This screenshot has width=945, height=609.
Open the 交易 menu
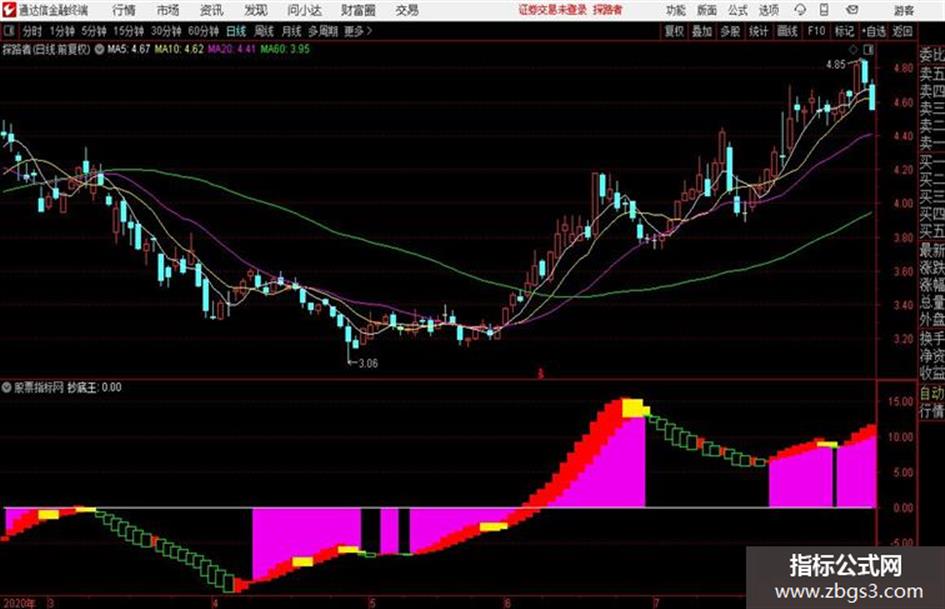pyautogui.click(x=407, y=10)
